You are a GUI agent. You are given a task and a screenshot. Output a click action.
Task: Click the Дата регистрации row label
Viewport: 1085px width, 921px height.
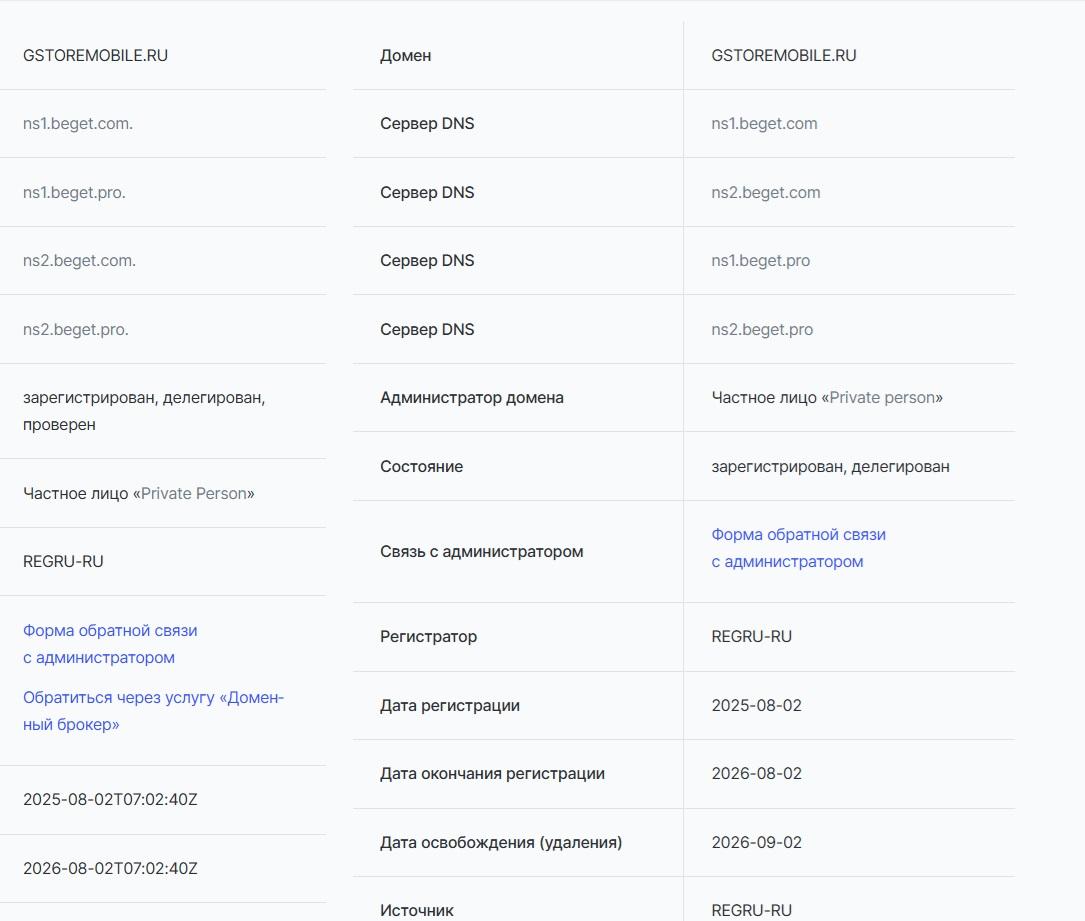(450, 706)
